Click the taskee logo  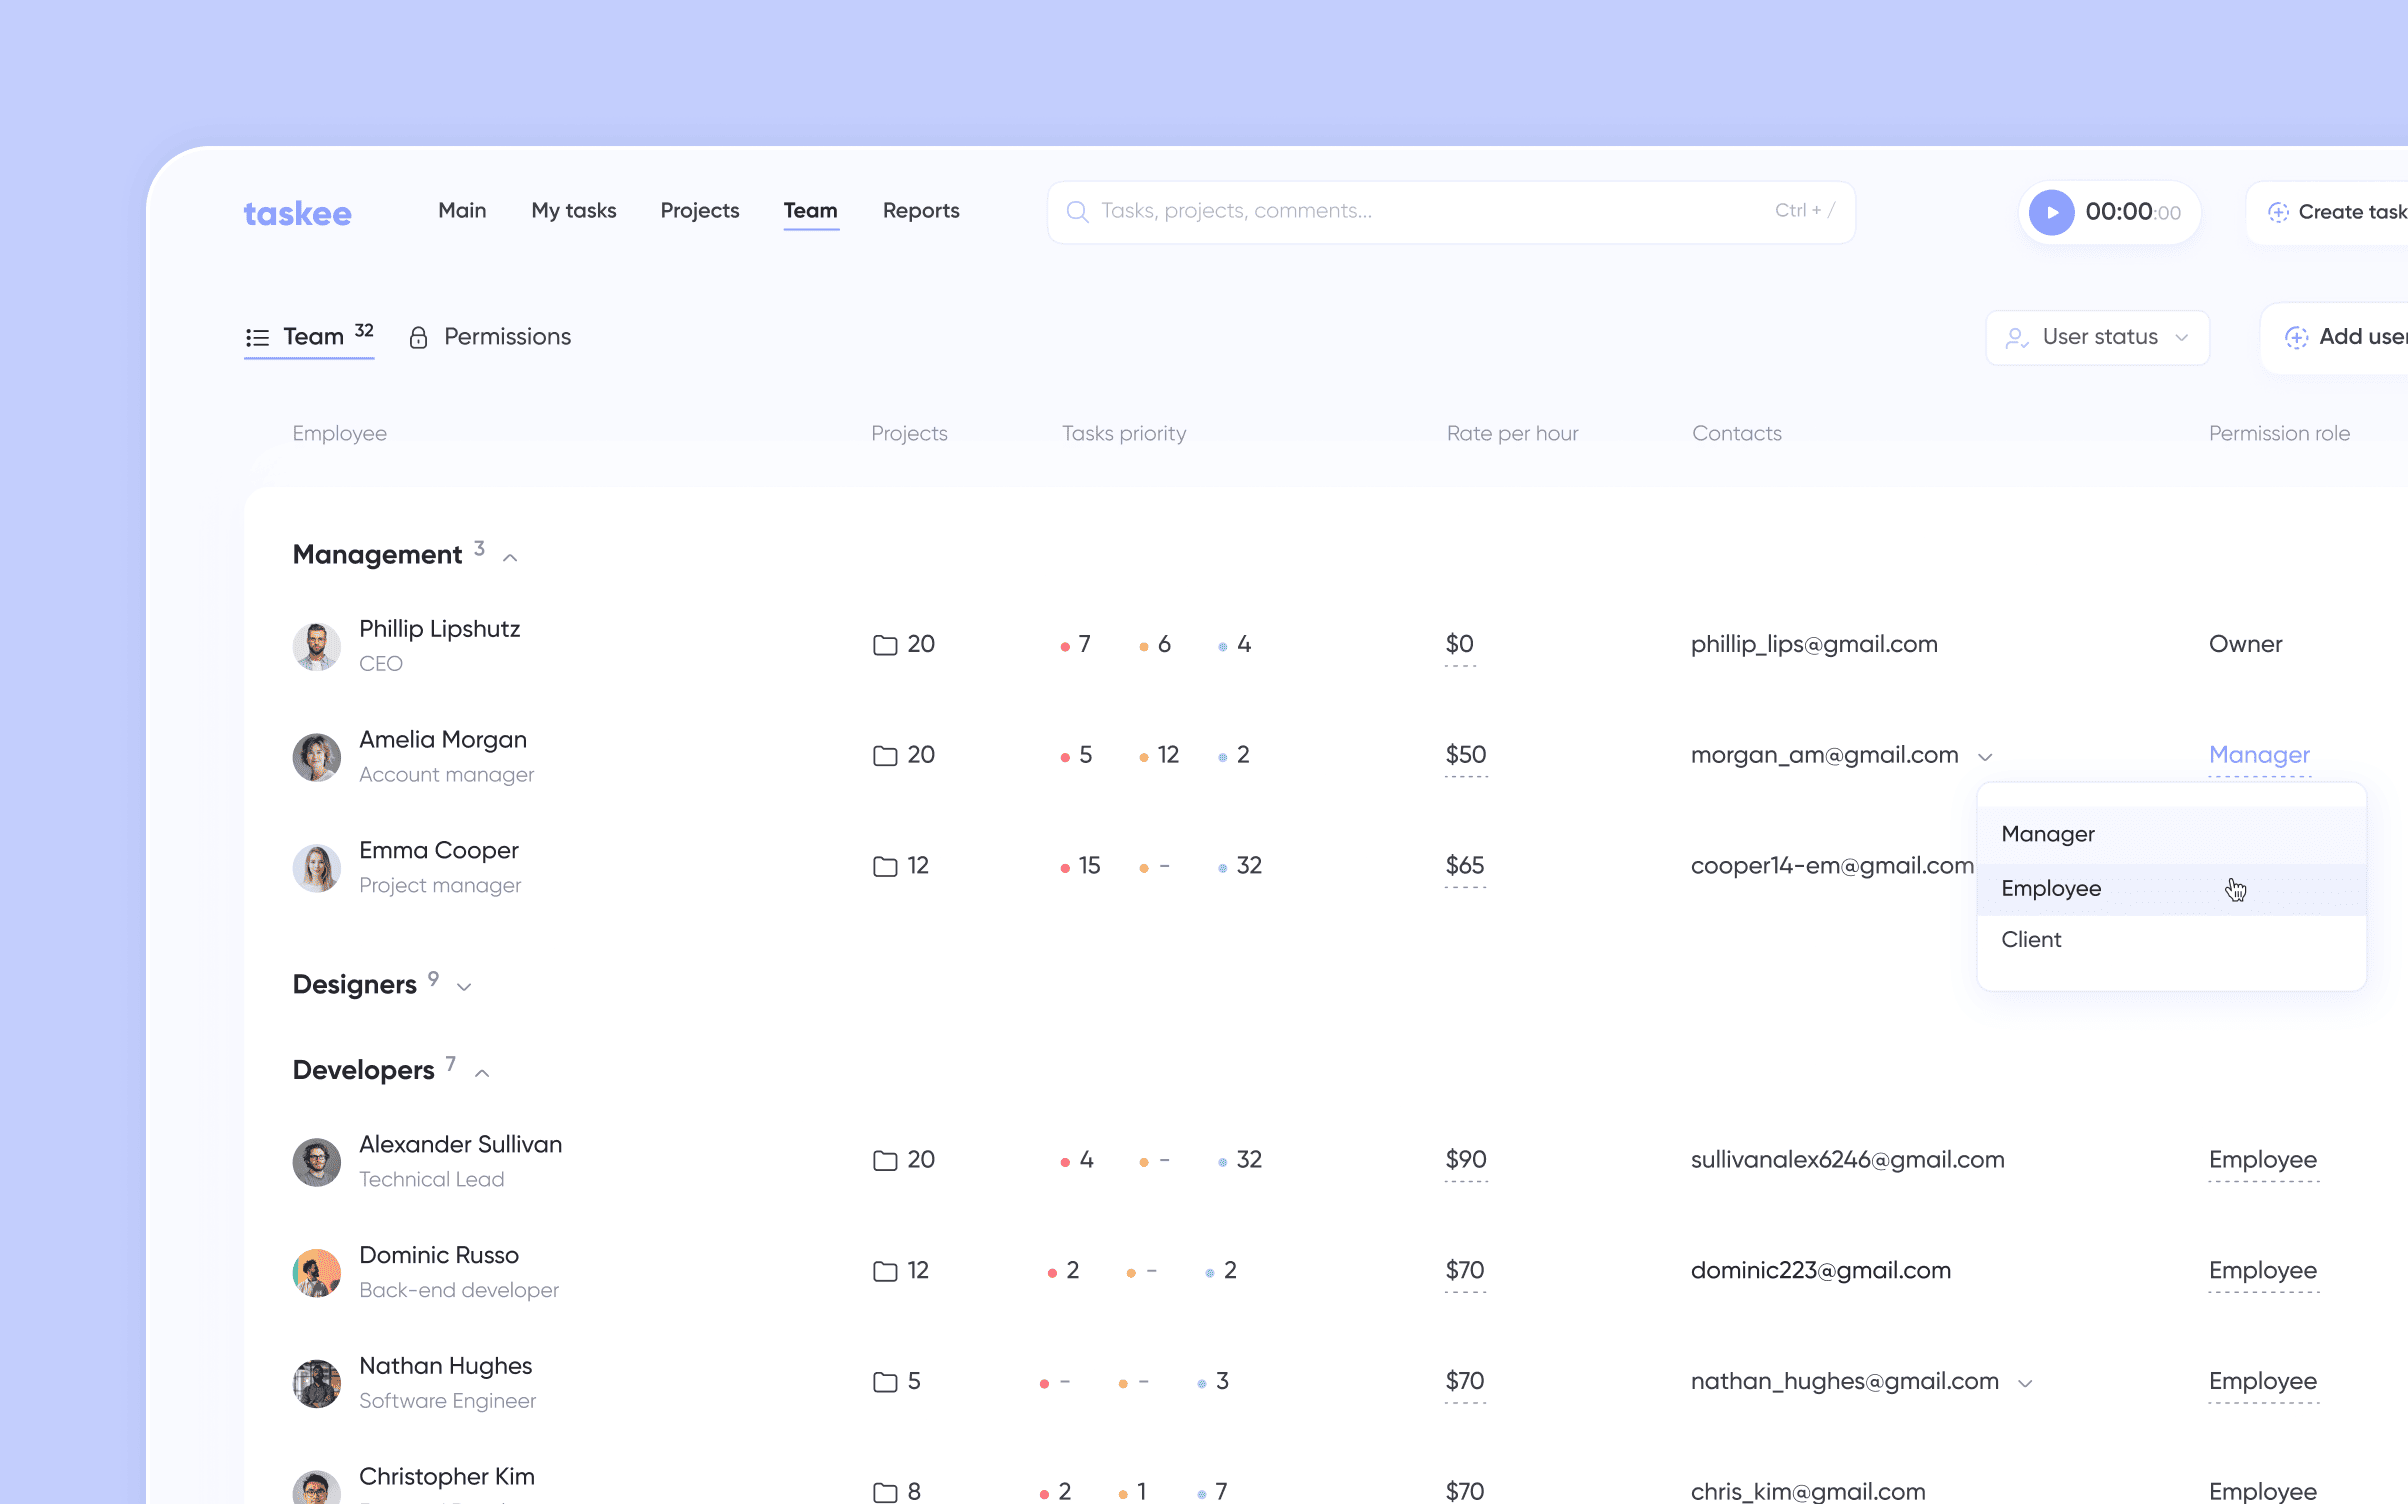[296, 212]
